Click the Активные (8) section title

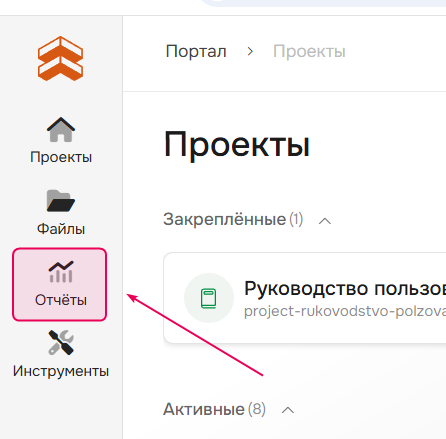[214, 409]
